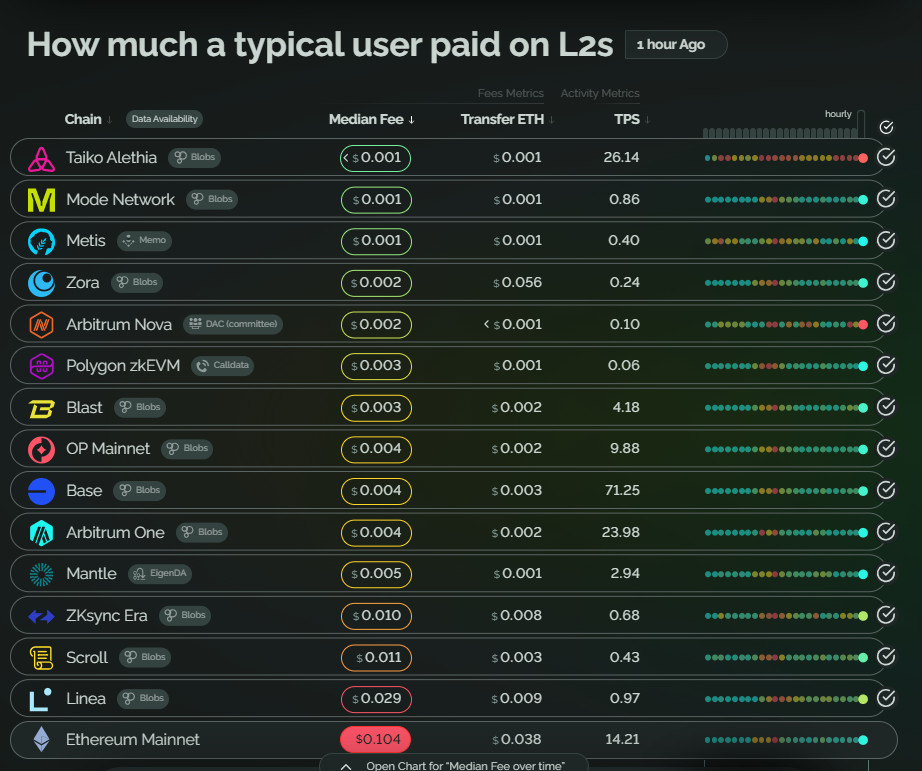Toggle the Metis row checkmark
This screenshot has height=771, width=922.
pos(886,241)
